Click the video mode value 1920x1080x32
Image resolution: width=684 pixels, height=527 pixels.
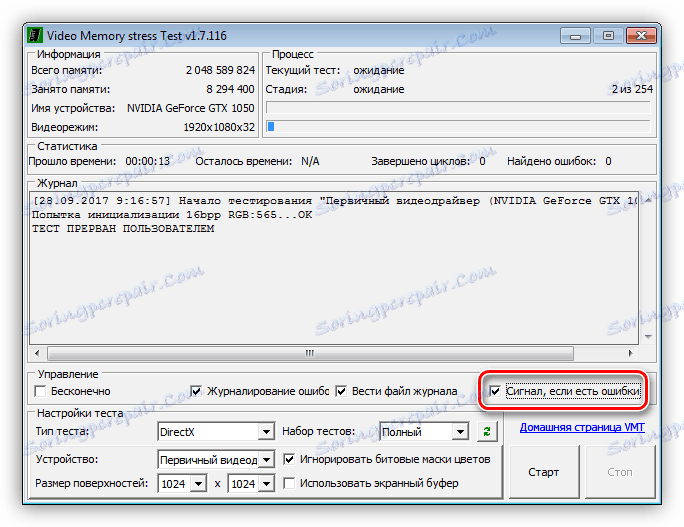pos(219,127)
